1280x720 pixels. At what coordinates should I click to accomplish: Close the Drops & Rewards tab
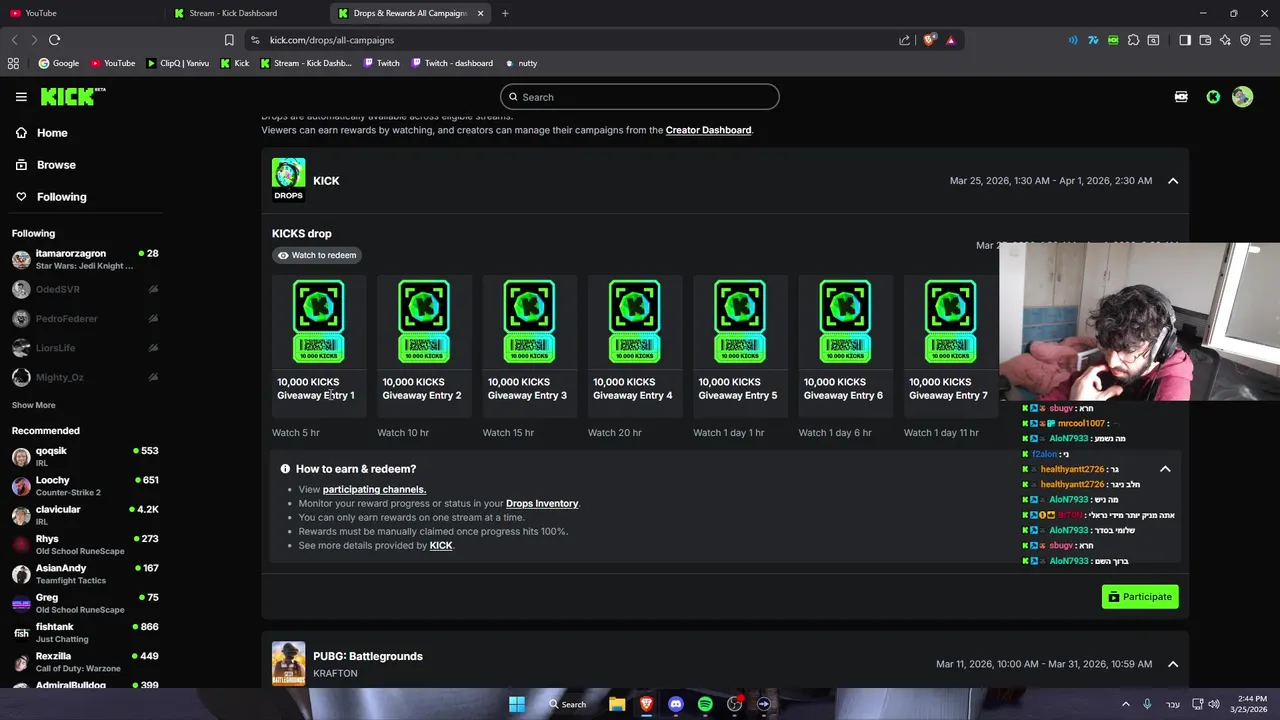tap(481, 13)
